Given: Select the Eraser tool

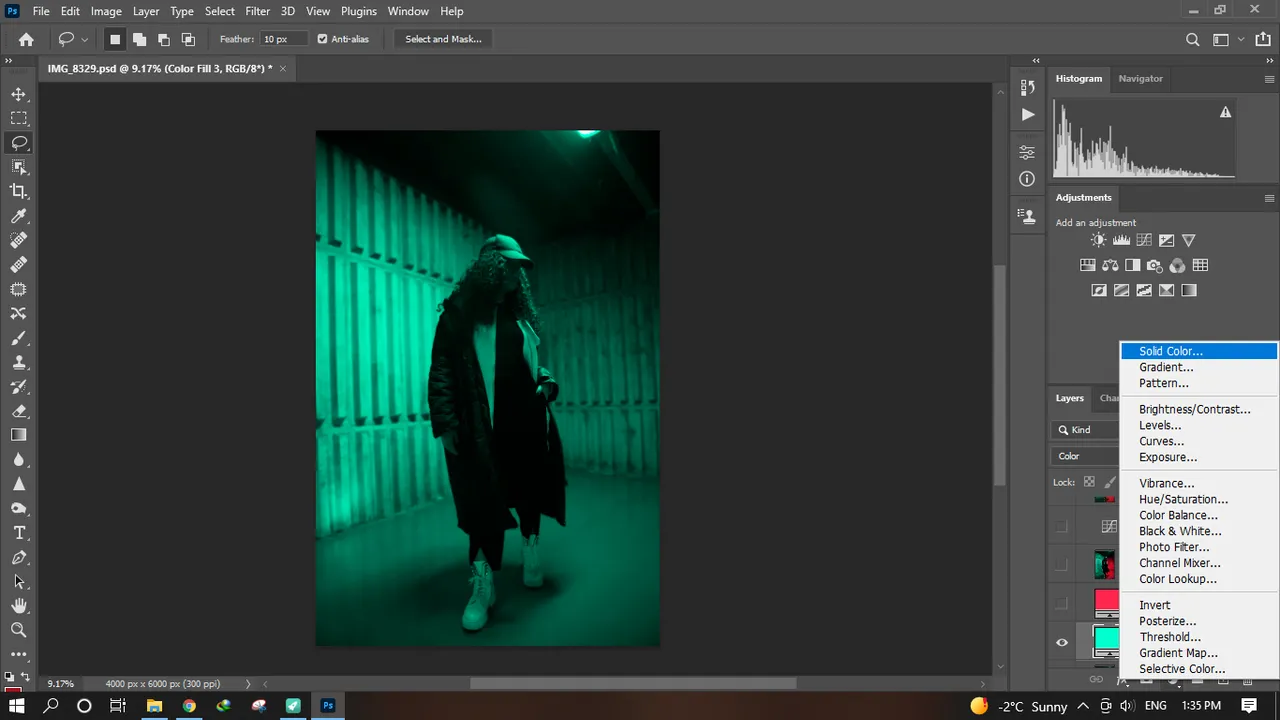Looking at the screenshot, I should (19, 411).
